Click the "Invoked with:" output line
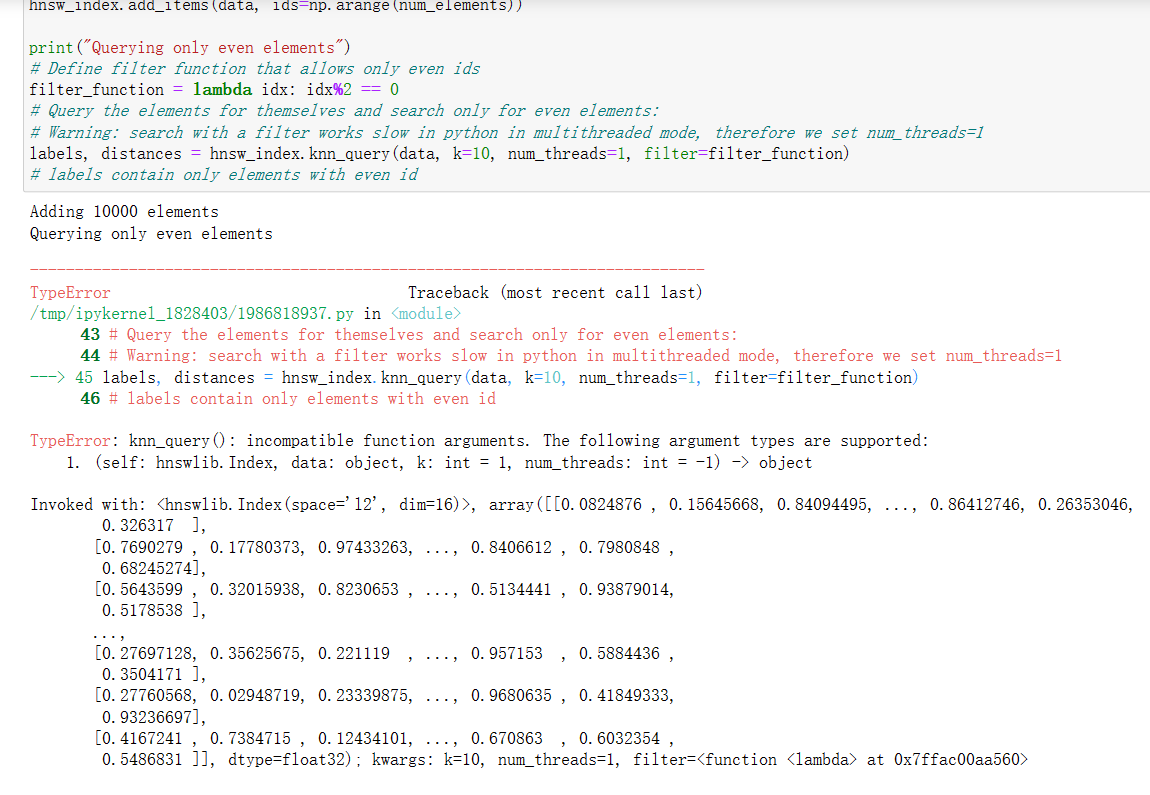This screenshot has width=1150, height=795. point(85,504)
